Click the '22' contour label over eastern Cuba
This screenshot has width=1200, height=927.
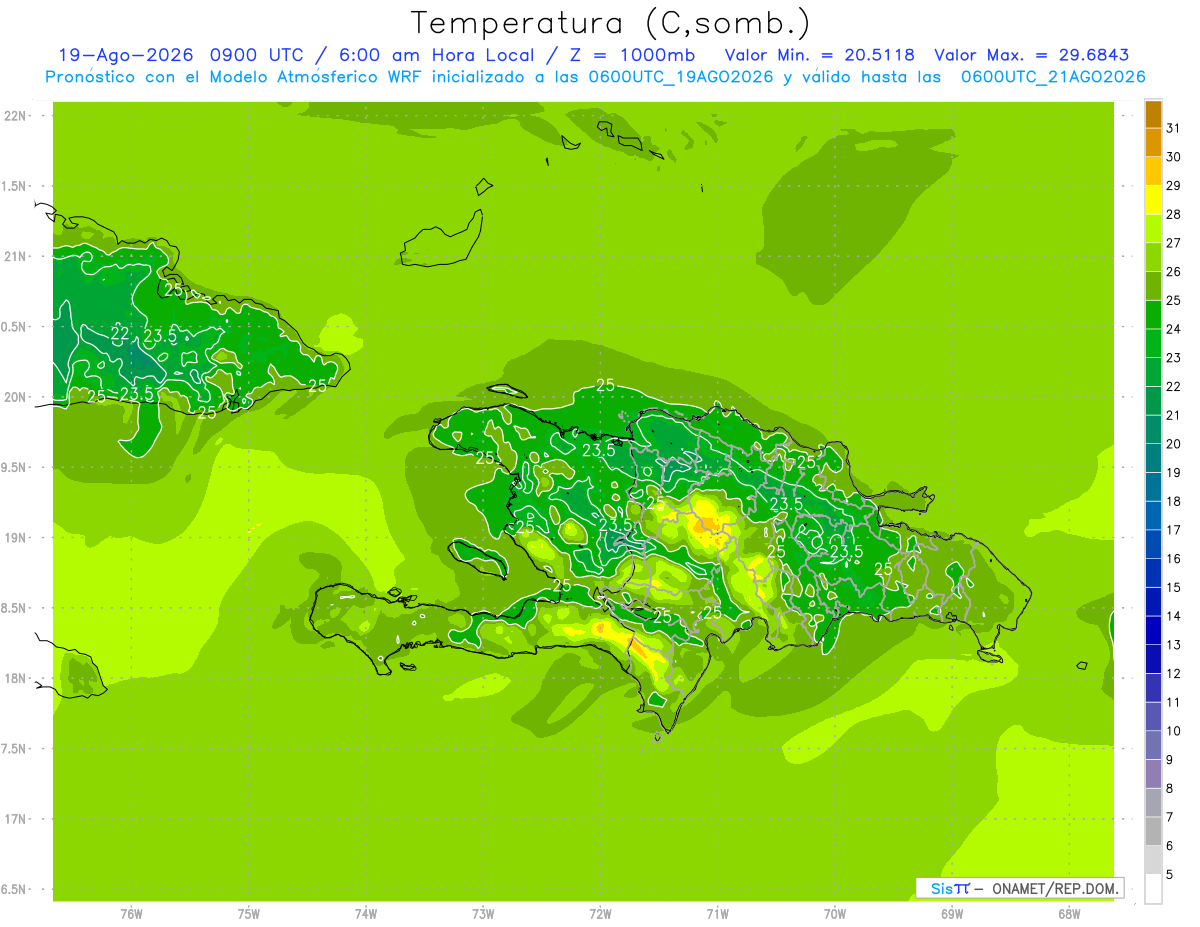pos(120,334)
